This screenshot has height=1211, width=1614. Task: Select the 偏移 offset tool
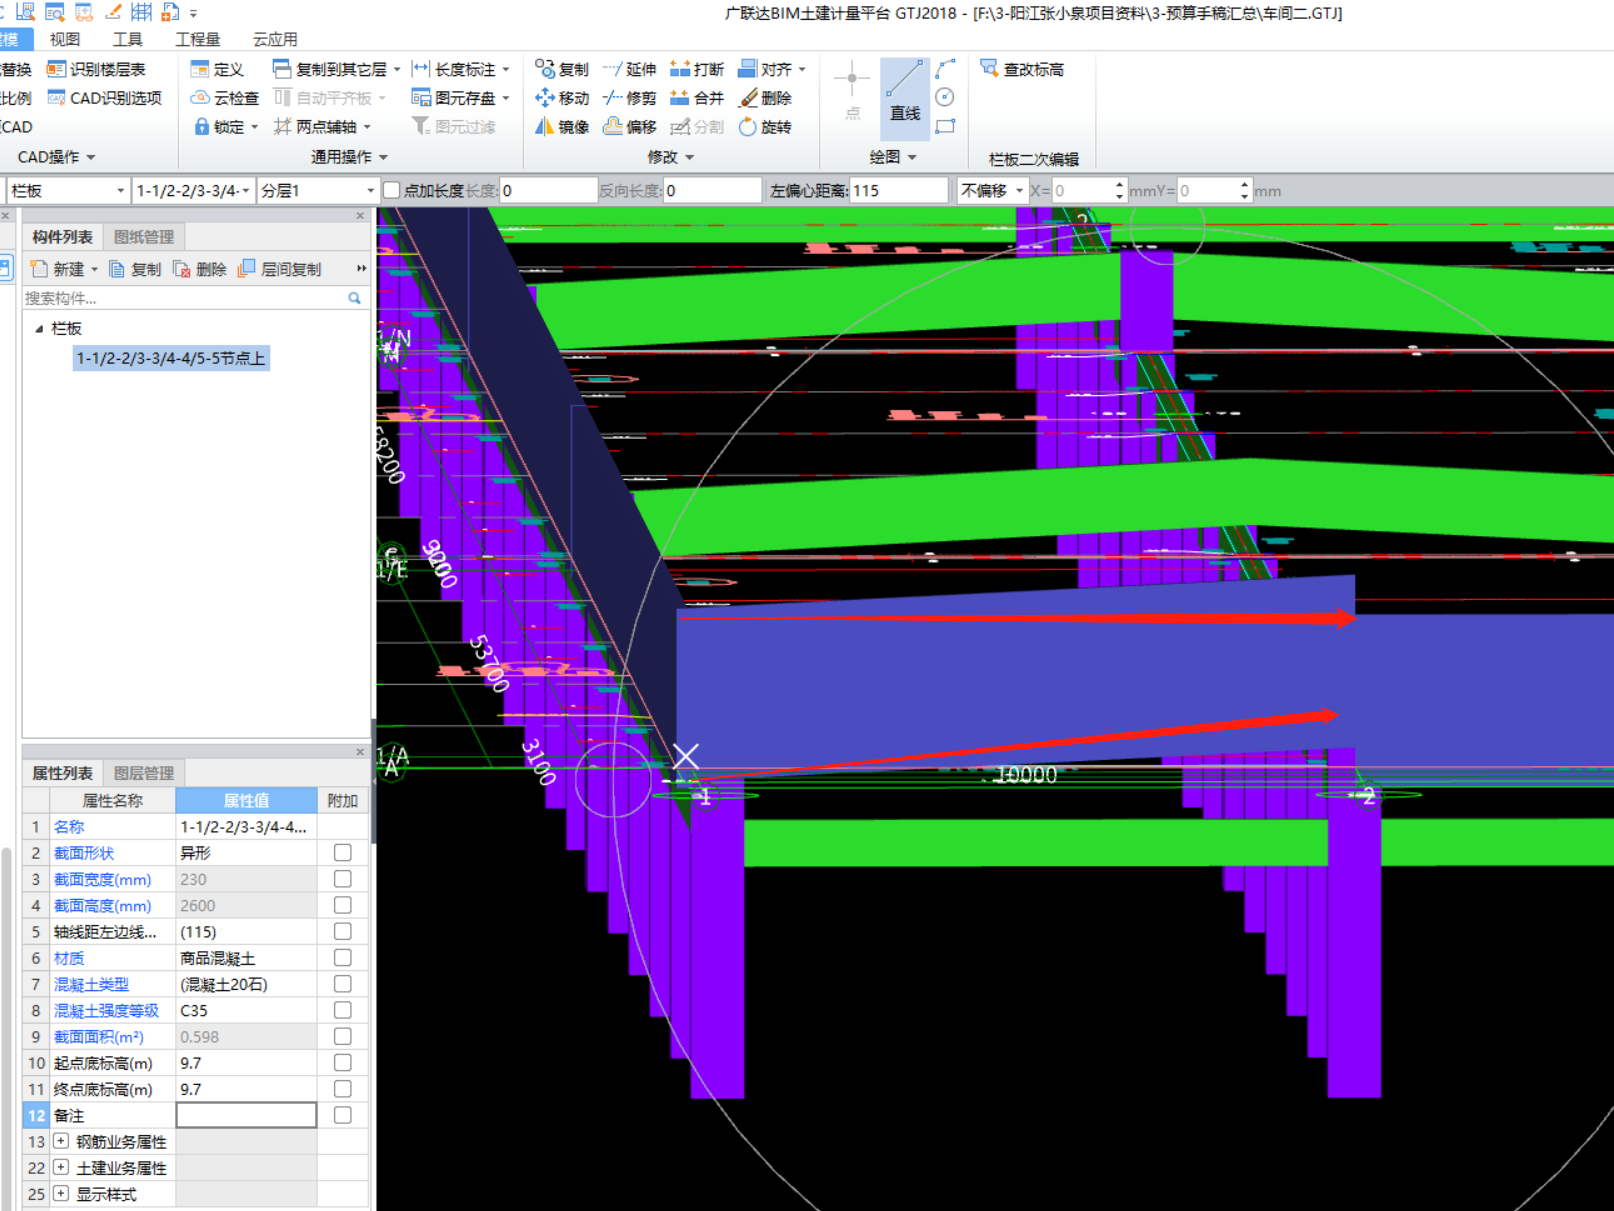pyautogui.click(x=630, y=127)
